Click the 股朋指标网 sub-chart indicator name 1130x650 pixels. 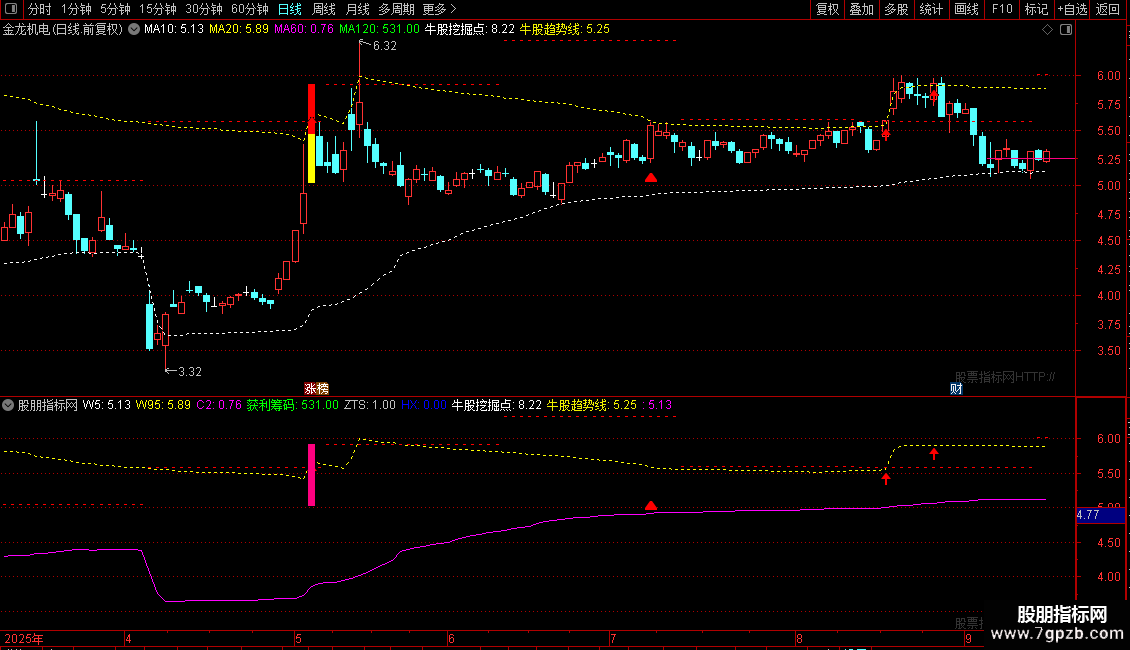[x=48, y=405]
